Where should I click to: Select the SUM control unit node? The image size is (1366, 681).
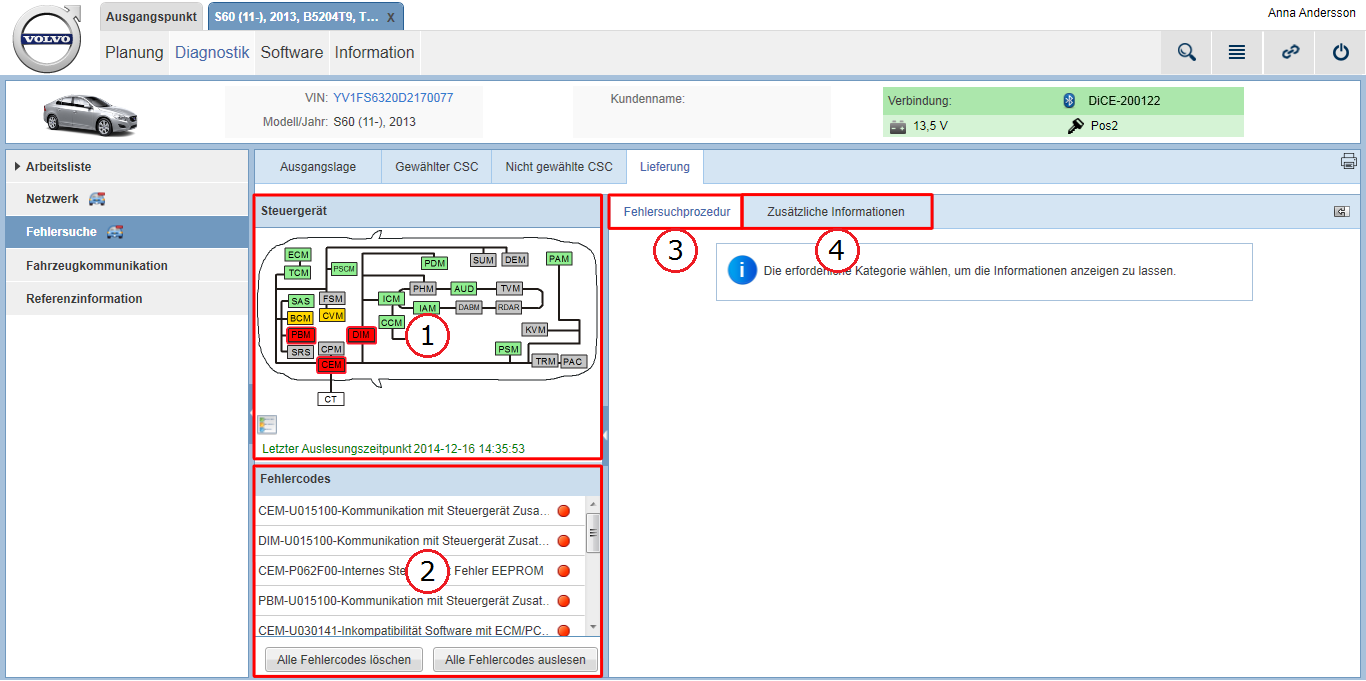point(484,260)
